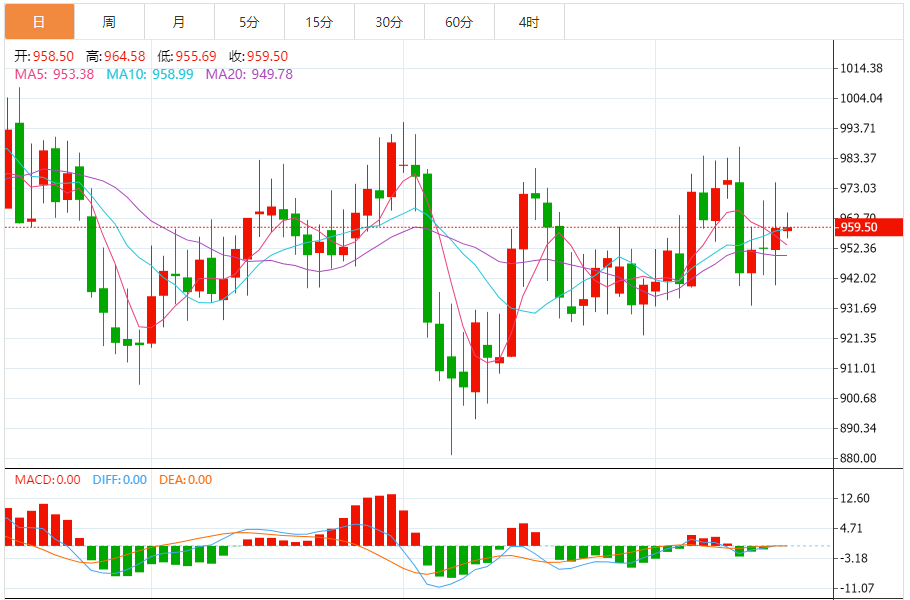Click the MACD:0.00 label
Screen dimensions: 910x600
(x=48, y=480)
